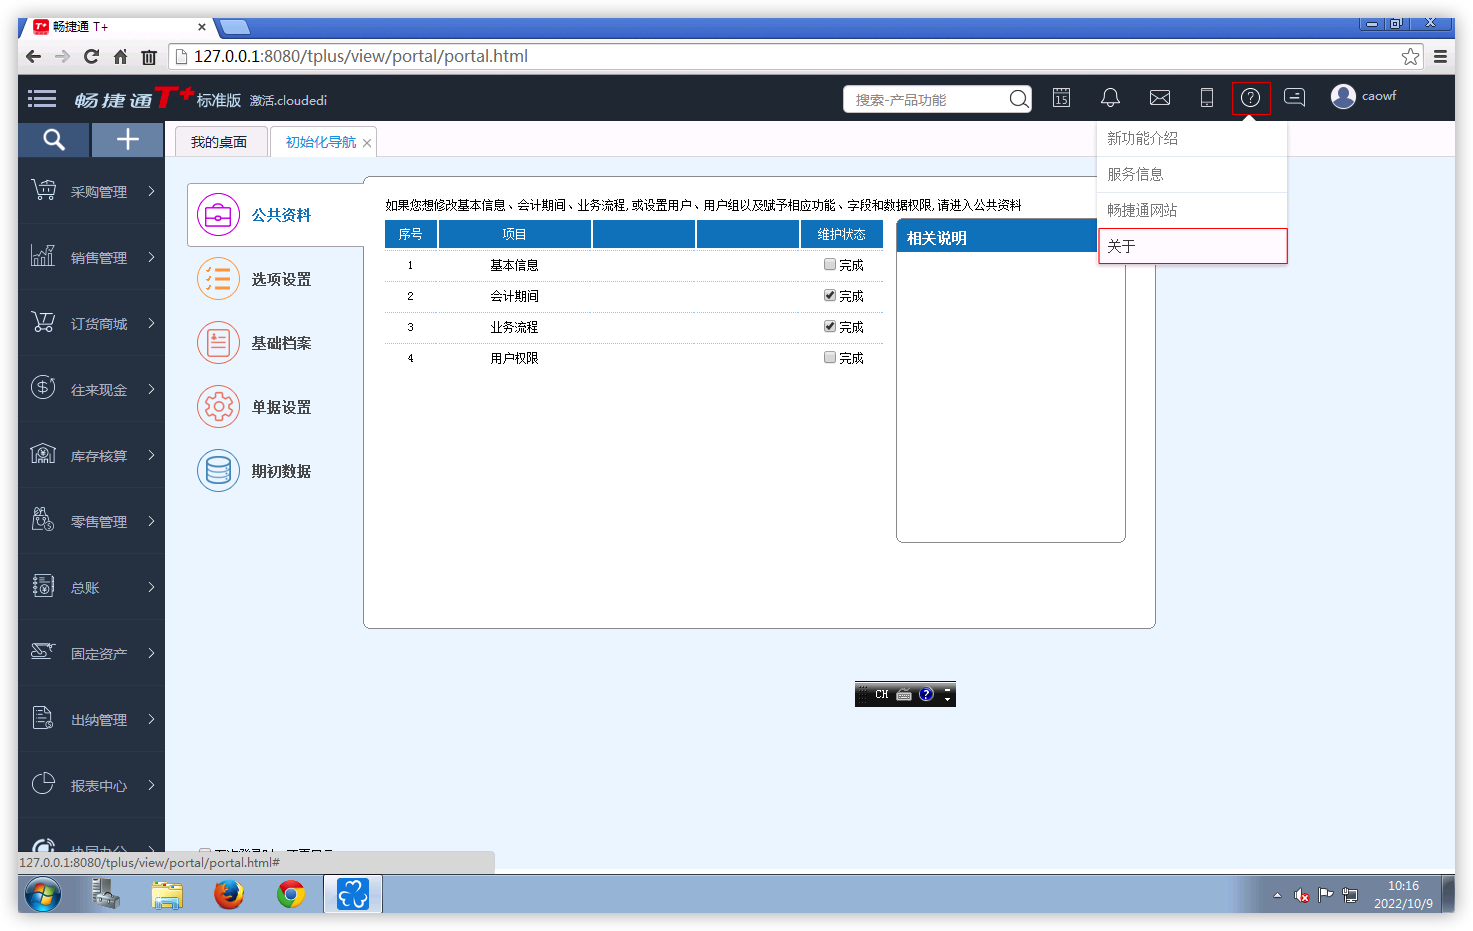Click the CH language bar indicator

(x=881, y=694)
